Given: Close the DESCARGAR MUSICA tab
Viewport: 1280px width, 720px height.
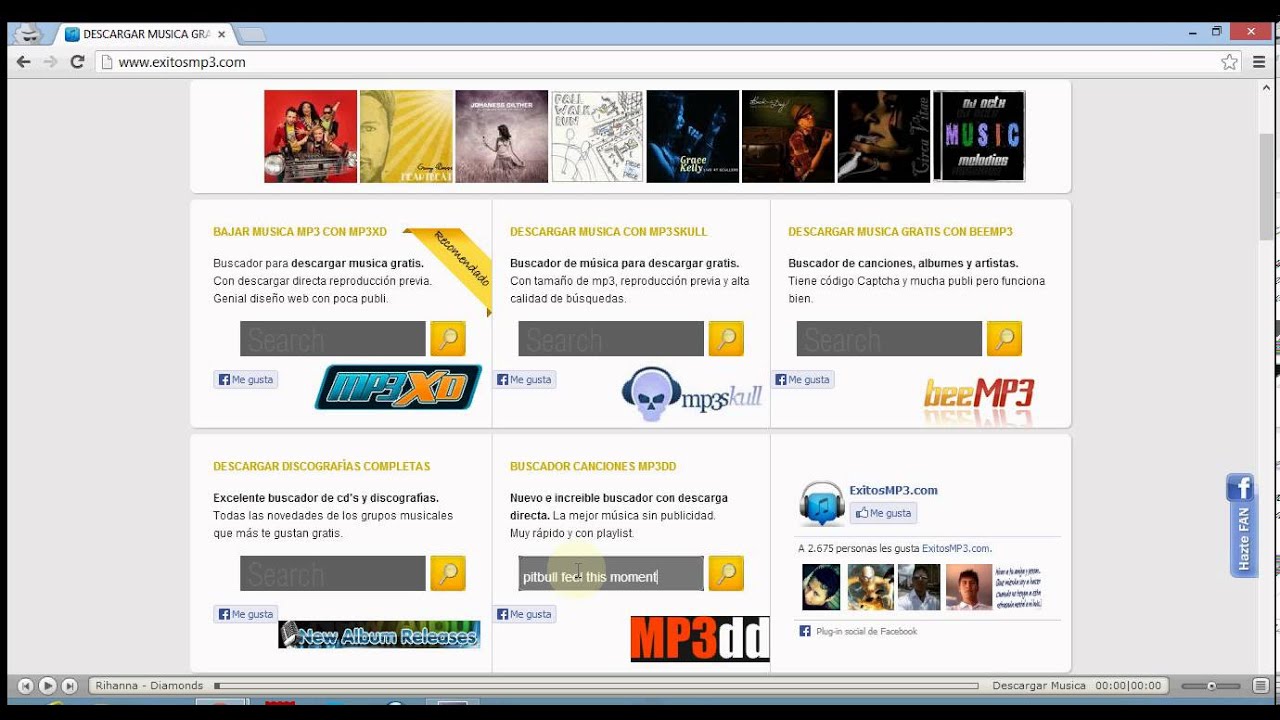Looking at the screenshot, I should pyautogui.click(x=221, y=34).
